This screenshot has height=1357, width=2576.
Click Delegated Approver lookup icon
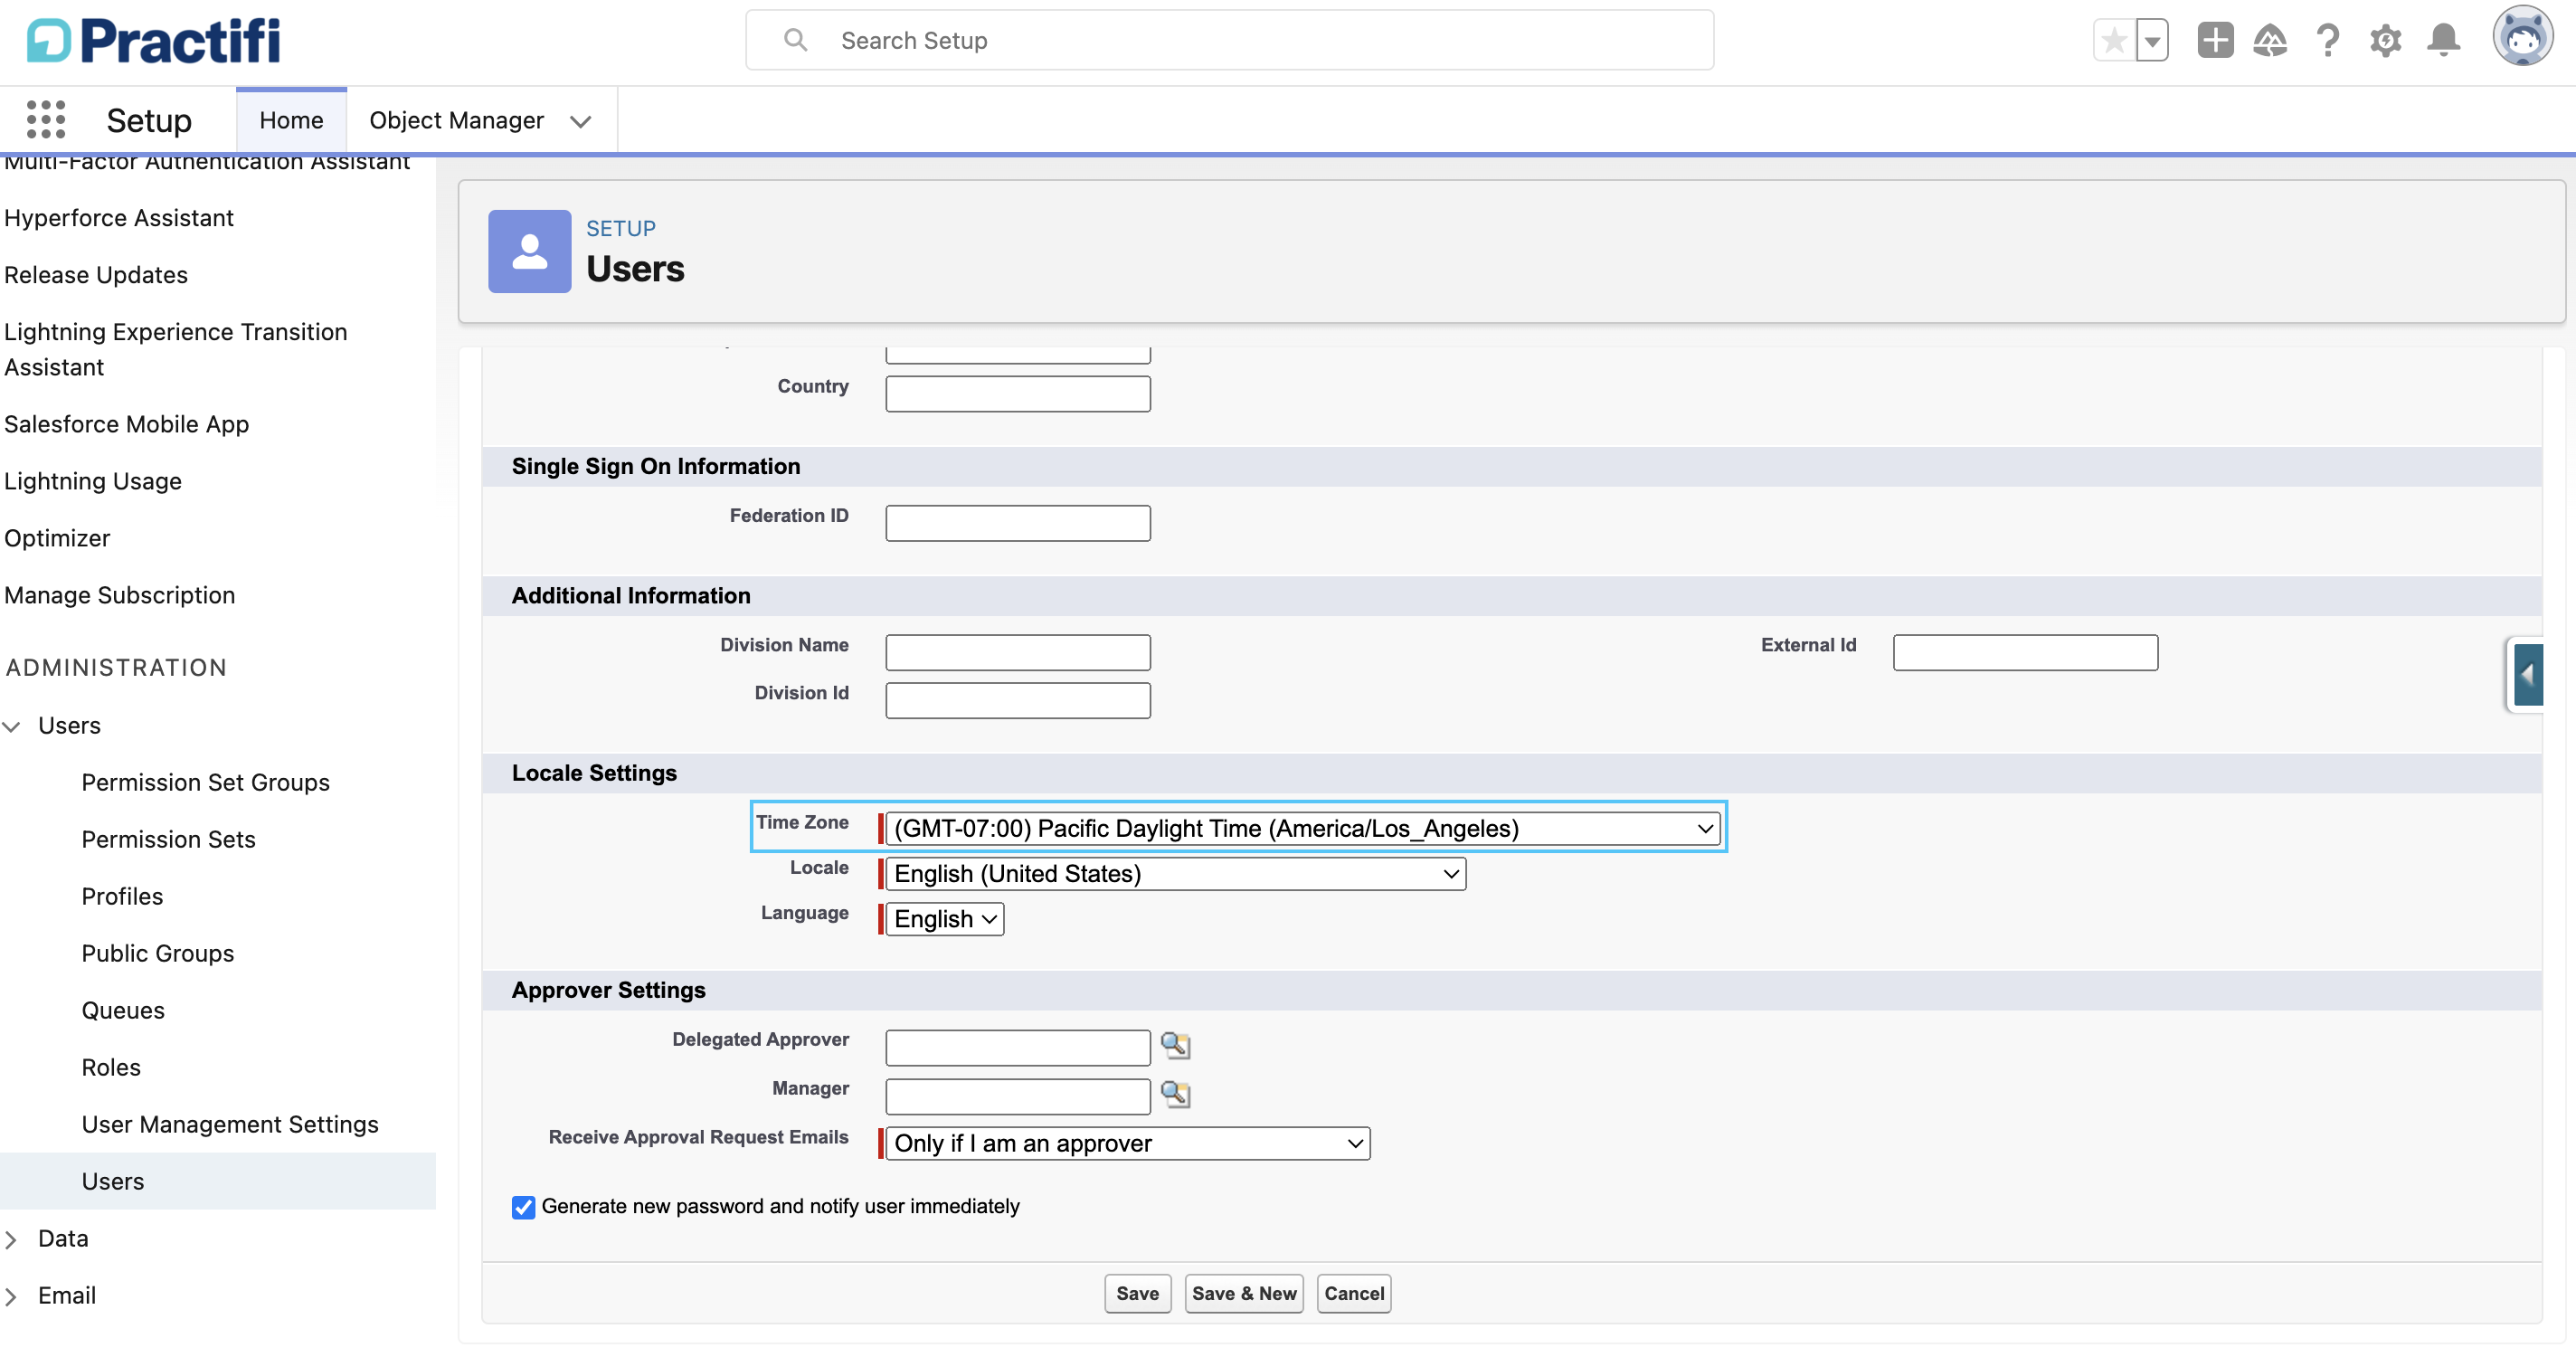[x=1175, y=1046]
